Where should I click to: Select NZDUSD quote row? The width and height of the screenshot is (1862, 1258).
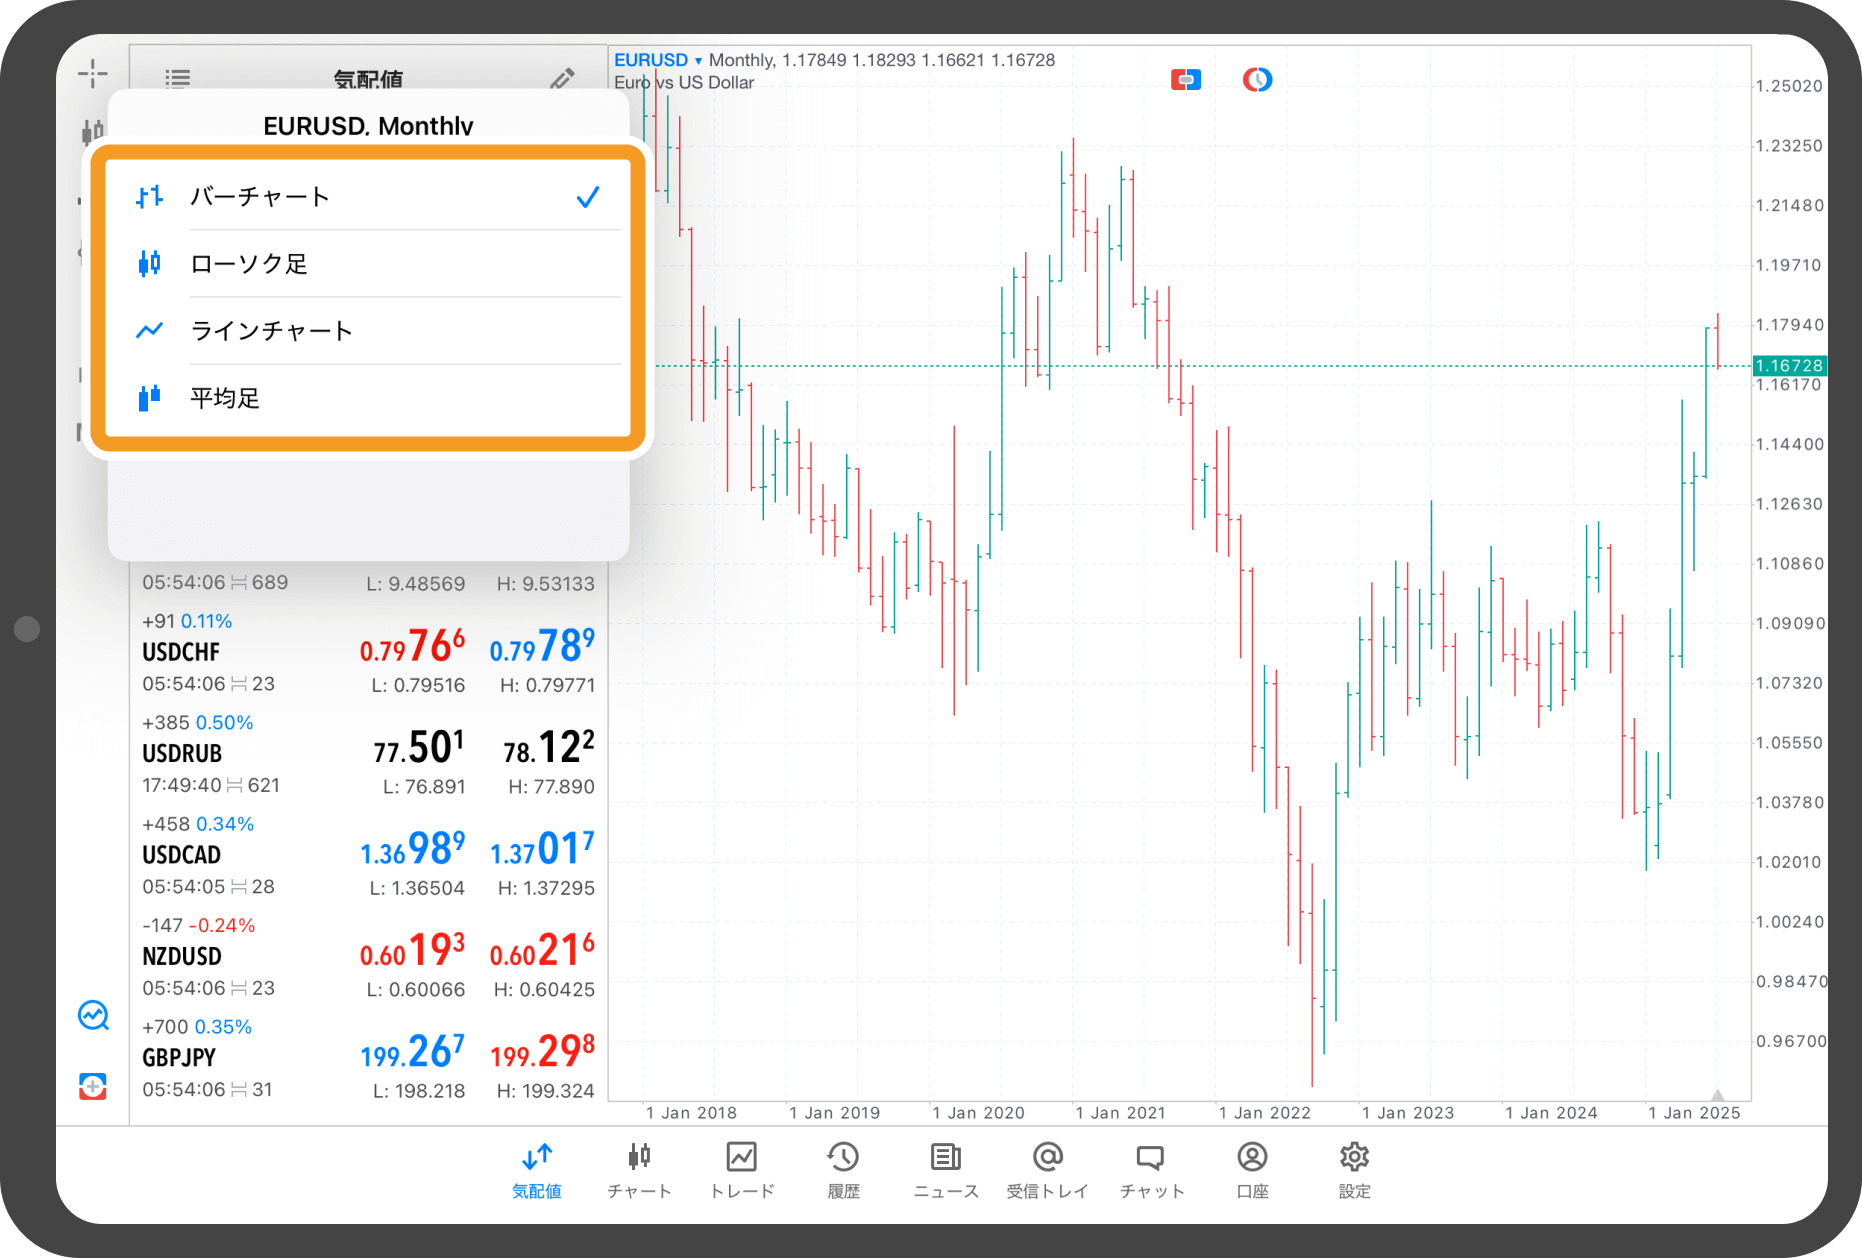[x=368, y=957]
